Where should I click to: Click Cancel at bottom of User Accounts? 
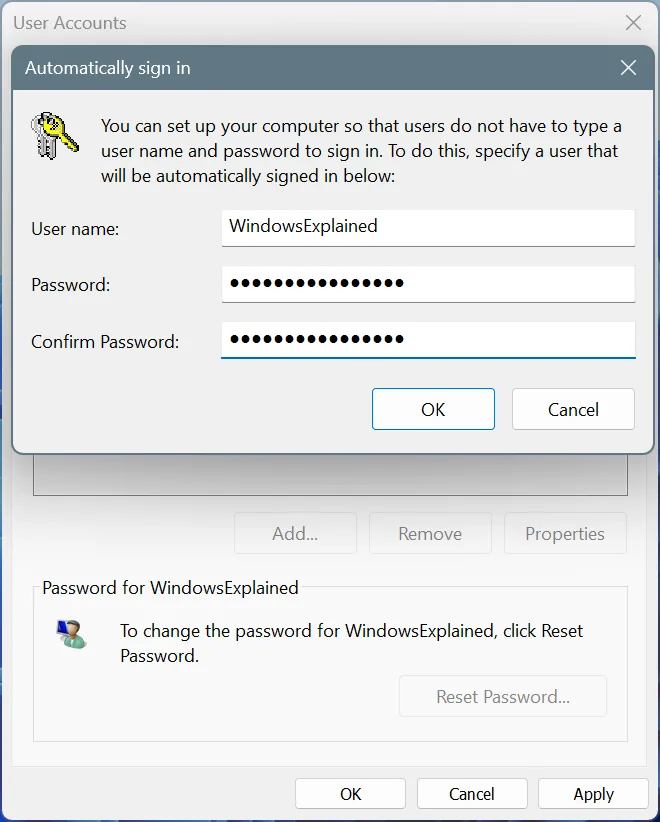(x=472, y=794)
